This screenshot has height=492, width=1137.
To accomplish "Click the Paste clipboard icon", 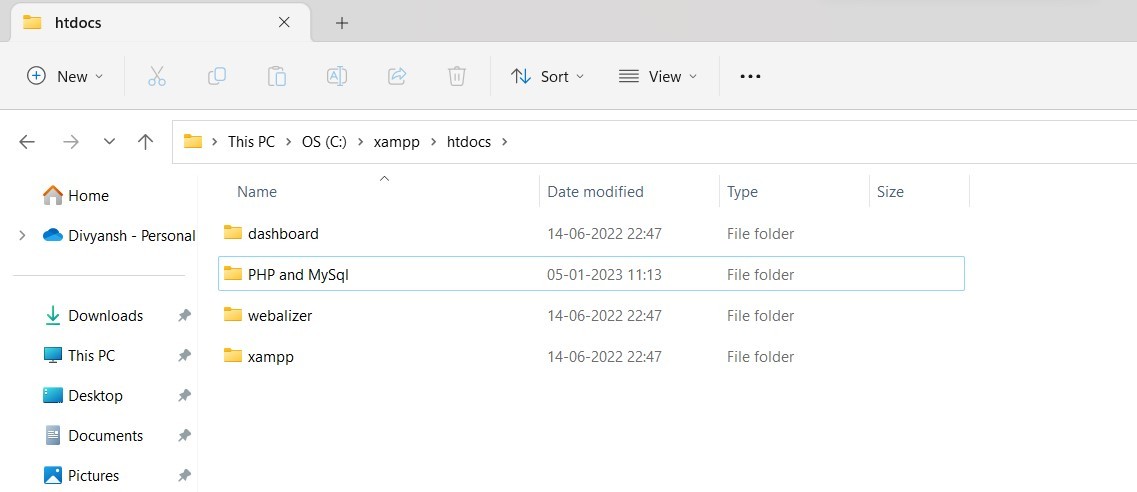I will point(277,76).
